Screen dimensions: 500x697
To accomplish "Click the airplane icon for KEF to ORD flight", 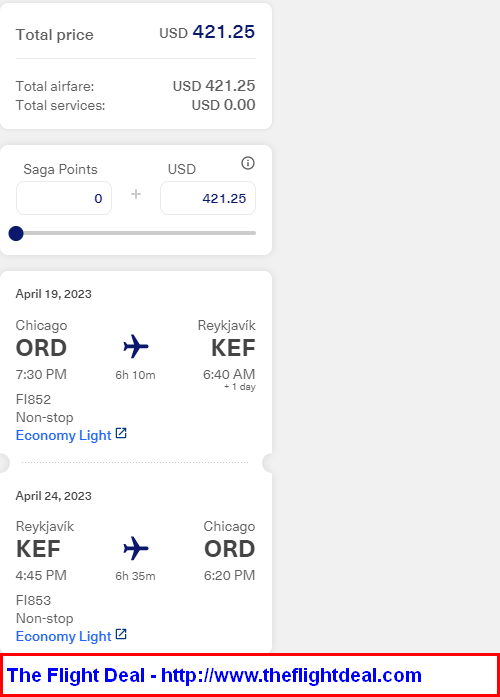I will coord(136,548).
